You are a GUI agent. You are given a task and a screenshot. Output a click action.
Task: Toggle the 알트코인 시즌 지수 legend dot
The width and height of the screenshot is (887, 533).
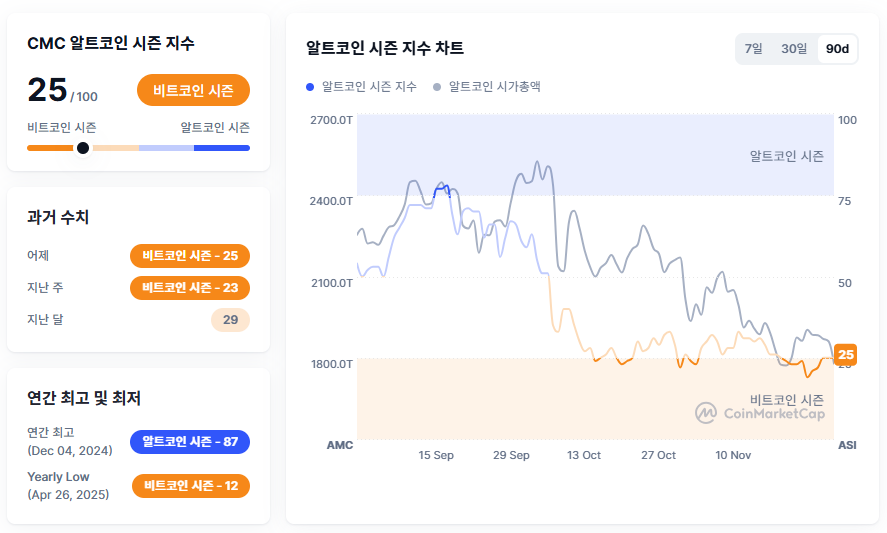[311, 87]
